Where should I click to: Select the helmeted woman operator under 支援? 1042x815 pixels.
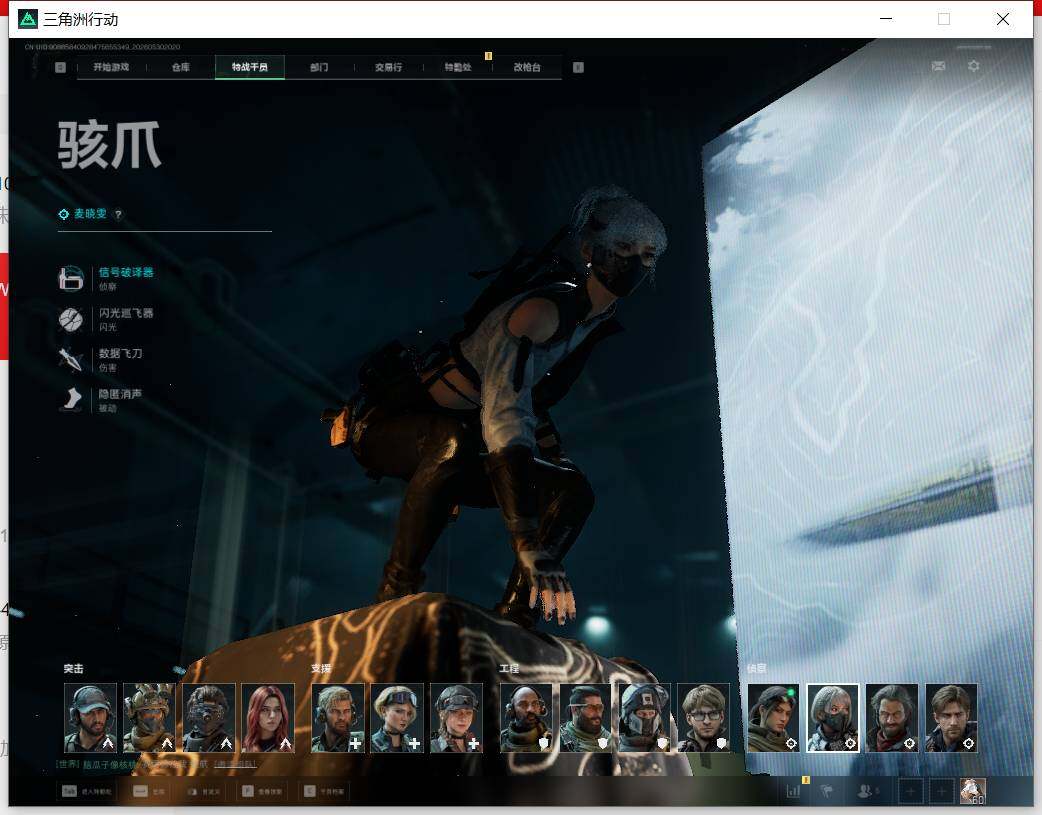457,718
